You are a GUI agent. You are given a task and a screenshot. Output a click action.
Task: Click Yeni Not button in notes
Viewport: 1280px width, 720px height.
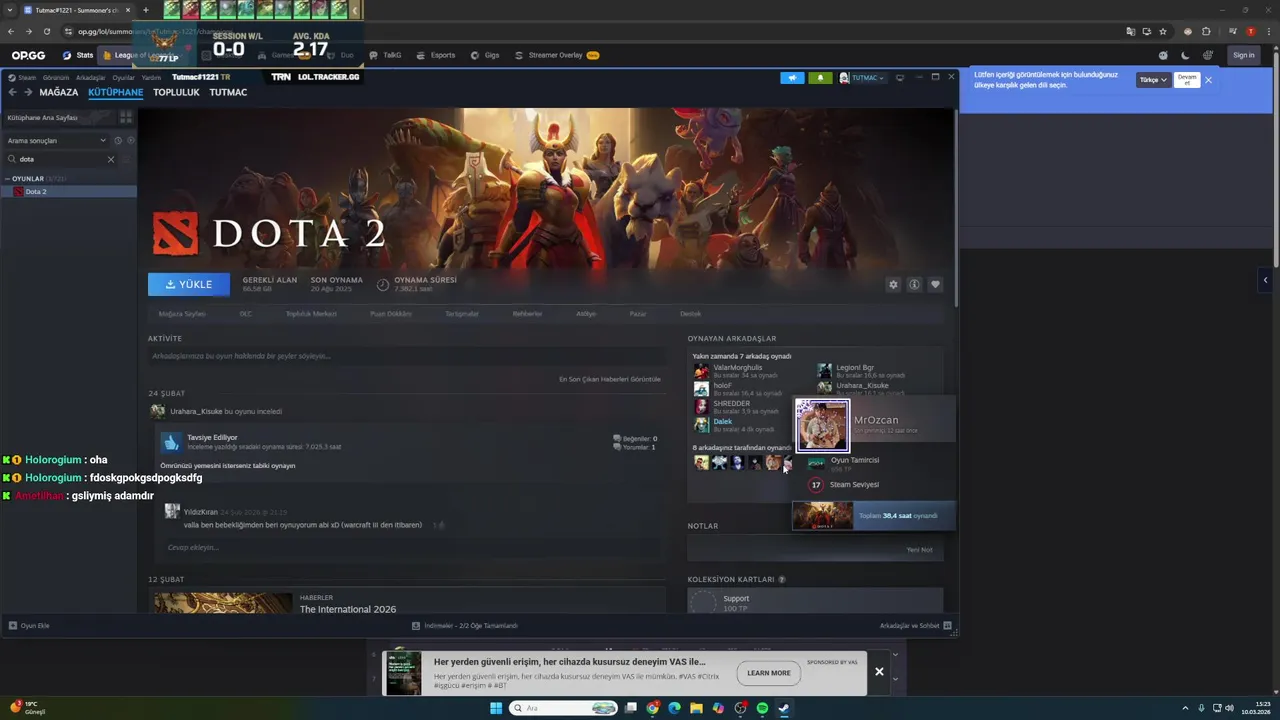(919, 549)
